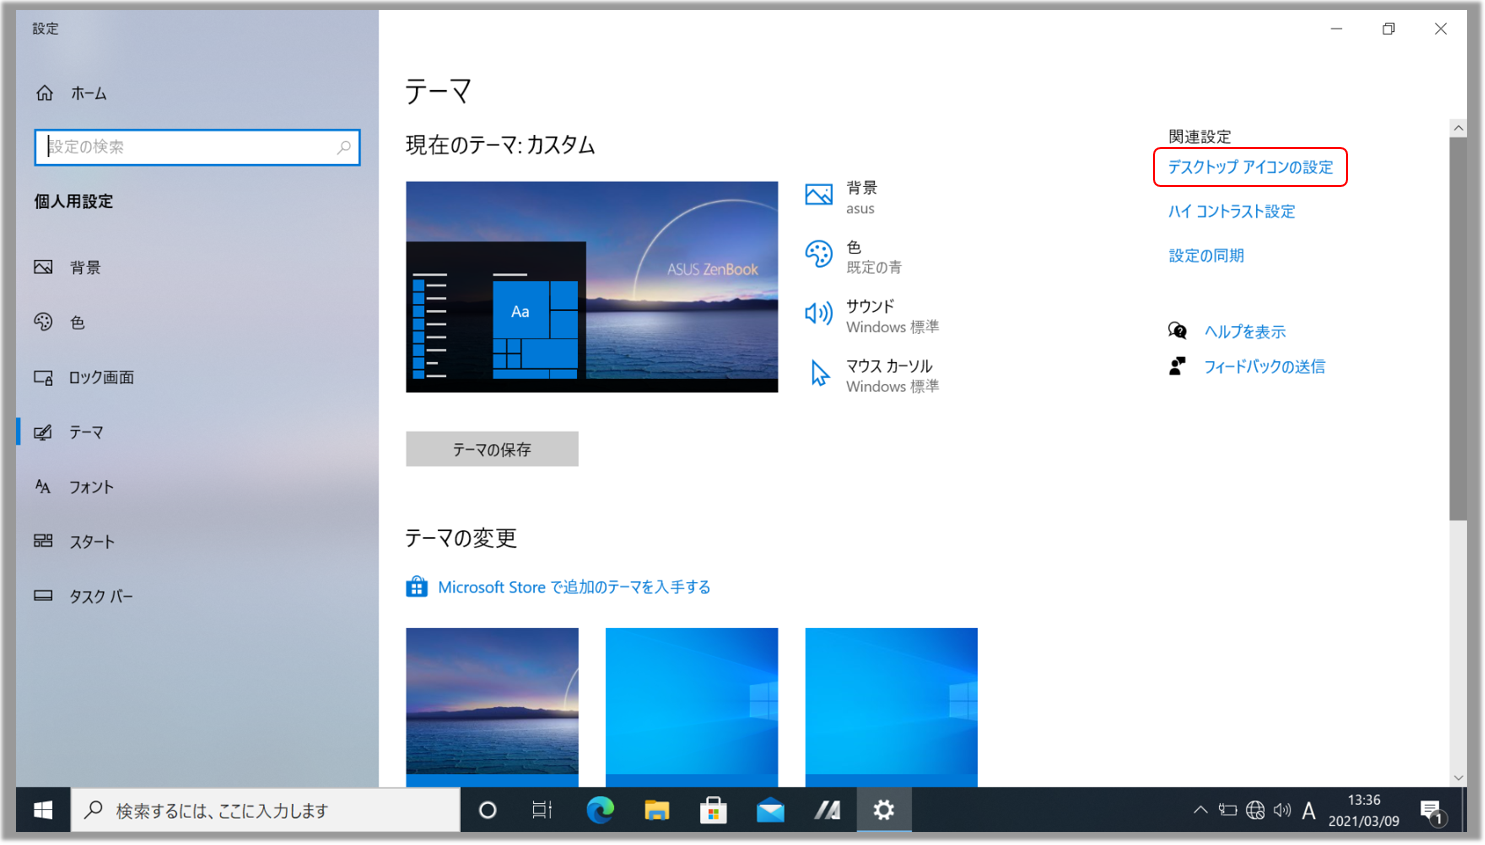Click the サウンド speaker icon

click(819, 314)
